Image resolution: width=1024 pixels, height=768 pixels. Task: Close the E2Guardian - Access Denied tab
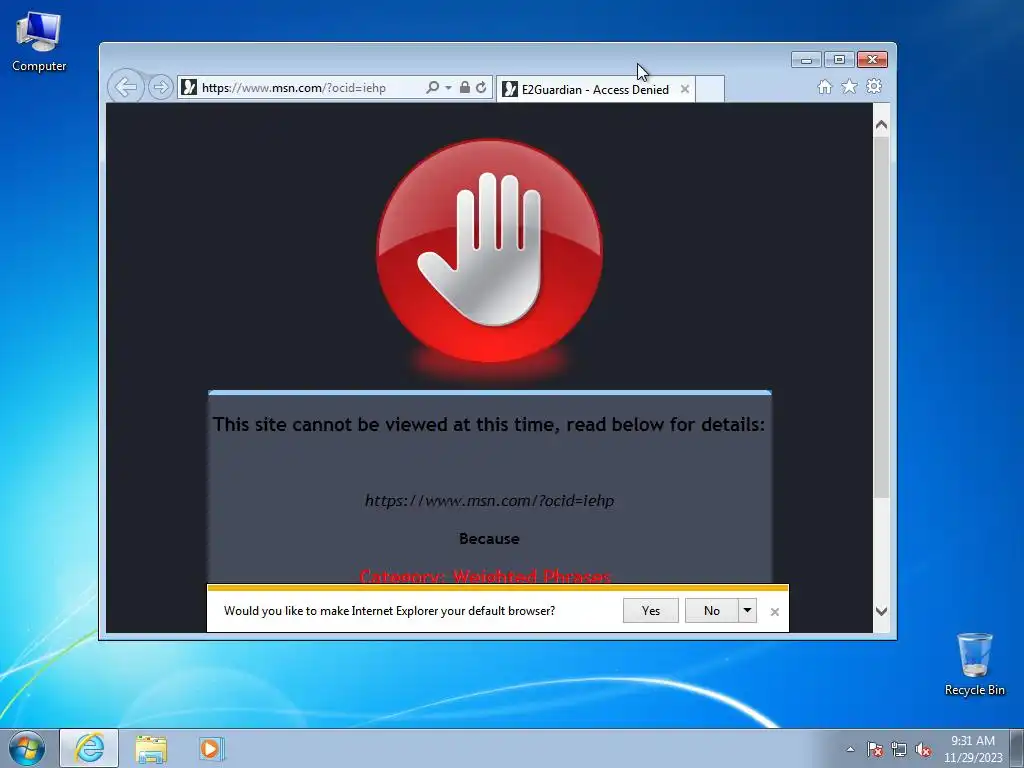pyautogui.click(x=684, y=89)
